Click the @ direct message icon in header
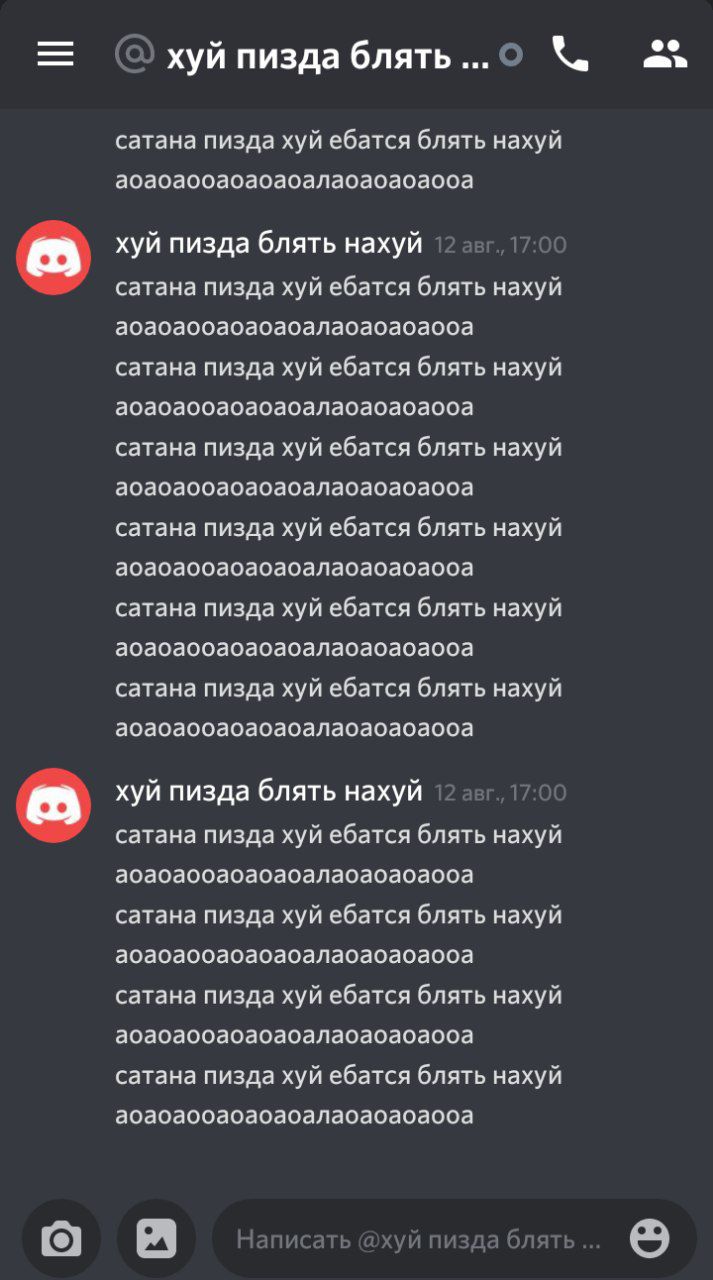The height and width of the screenshot is (1280, 713). [x=135, y=54]
